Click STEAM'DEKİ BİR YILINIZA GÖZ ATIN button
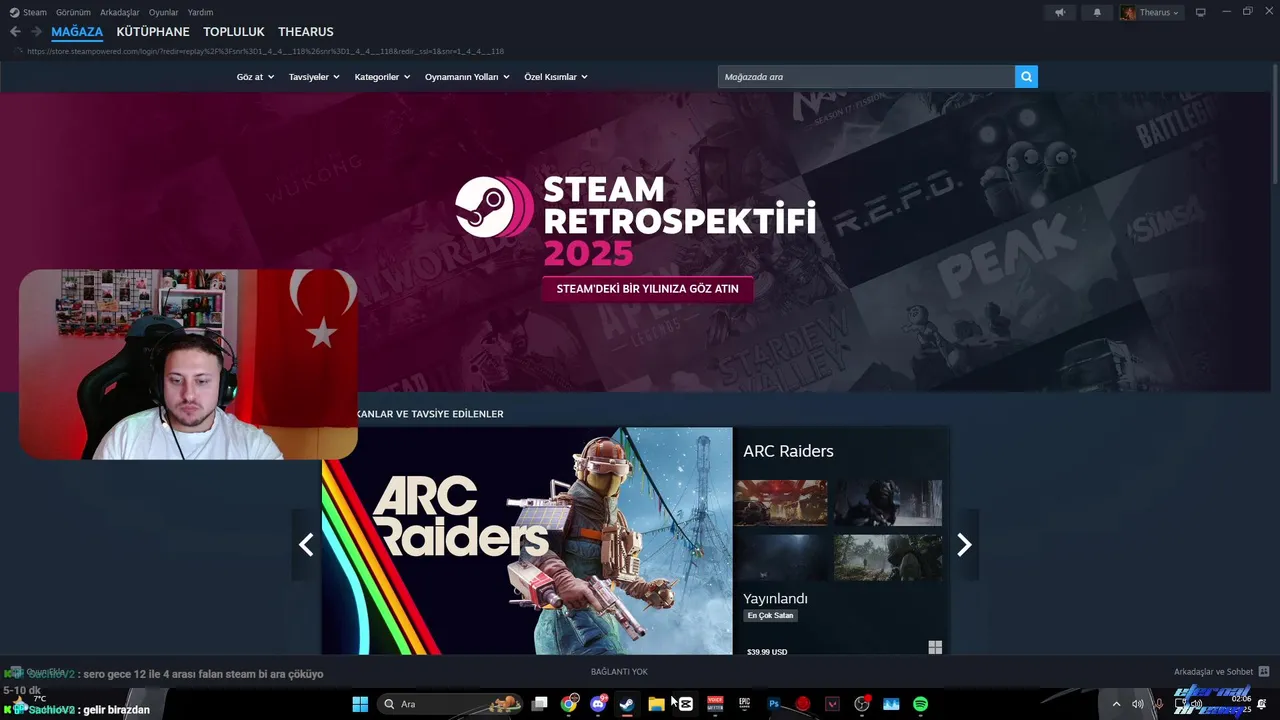Image resolution: width=1280 pixels, height=720 pixels. click(x=647, y=289)
